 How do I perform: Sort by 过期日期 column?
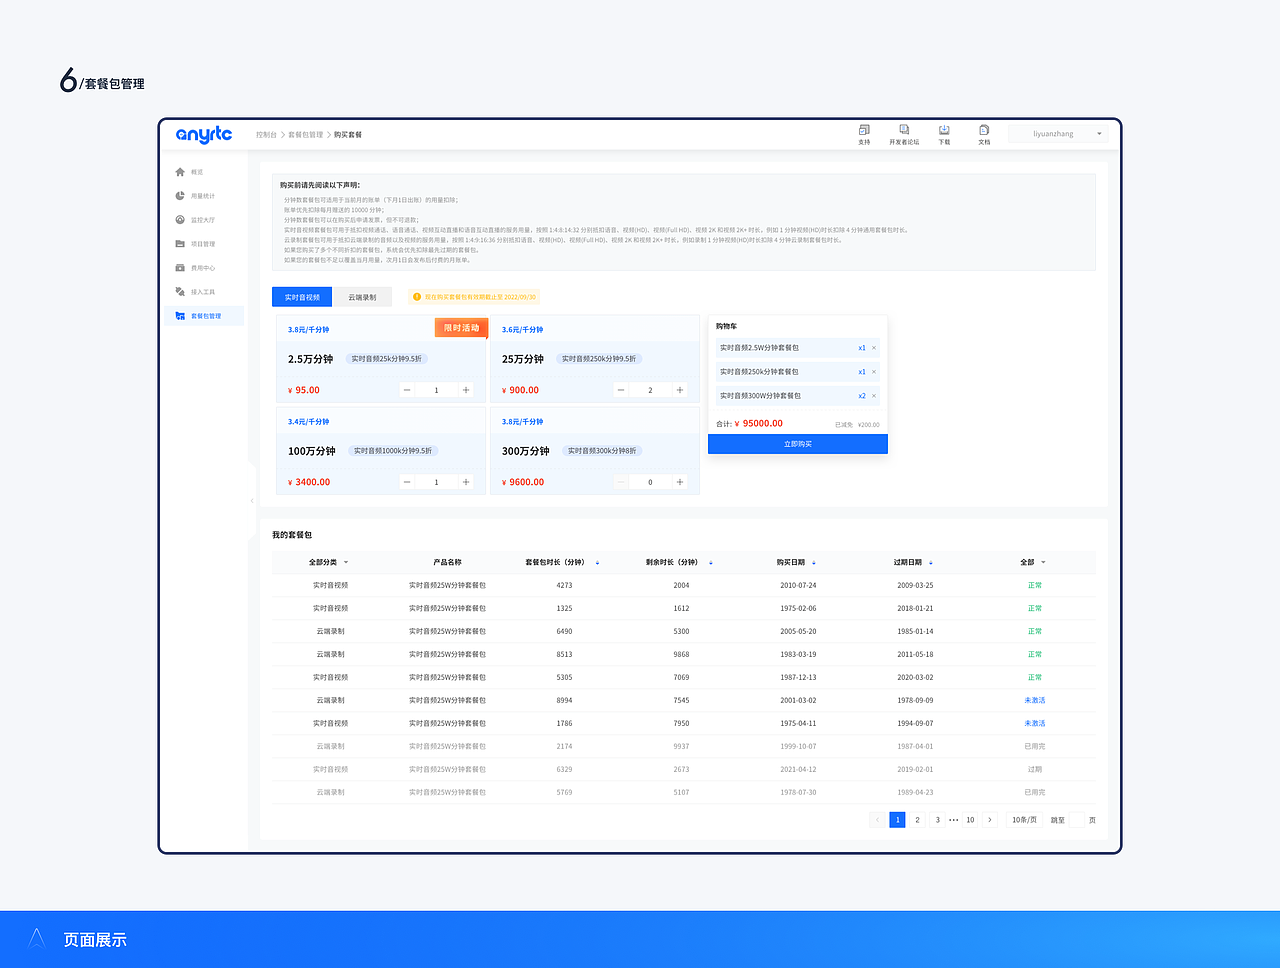point(931,563)
